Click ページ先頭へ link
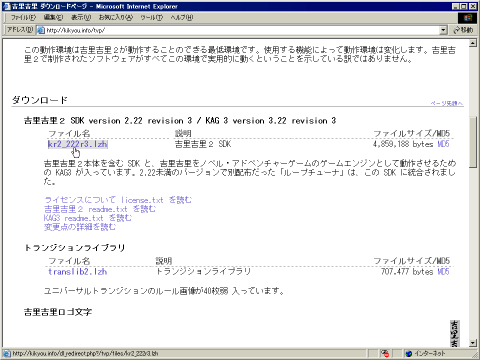 coord(447,103)
